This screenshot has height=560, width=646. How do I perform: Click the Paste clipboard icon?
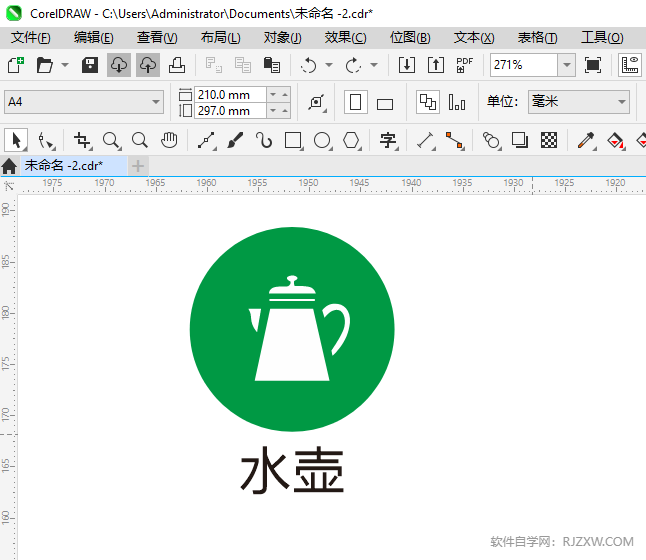coord(272,65)
